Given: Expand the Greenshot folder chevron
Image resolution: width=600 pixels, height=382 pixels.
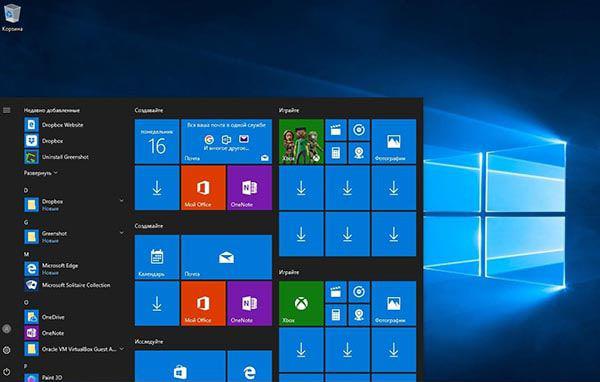Looking at the screenshot, I should click(x=121, y=232).
